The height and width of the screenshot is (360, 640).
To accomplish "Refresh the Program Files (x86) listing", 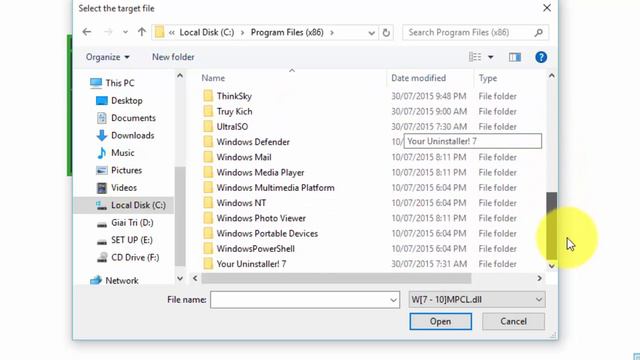I will pyautogui.click(x=386, y=33).
